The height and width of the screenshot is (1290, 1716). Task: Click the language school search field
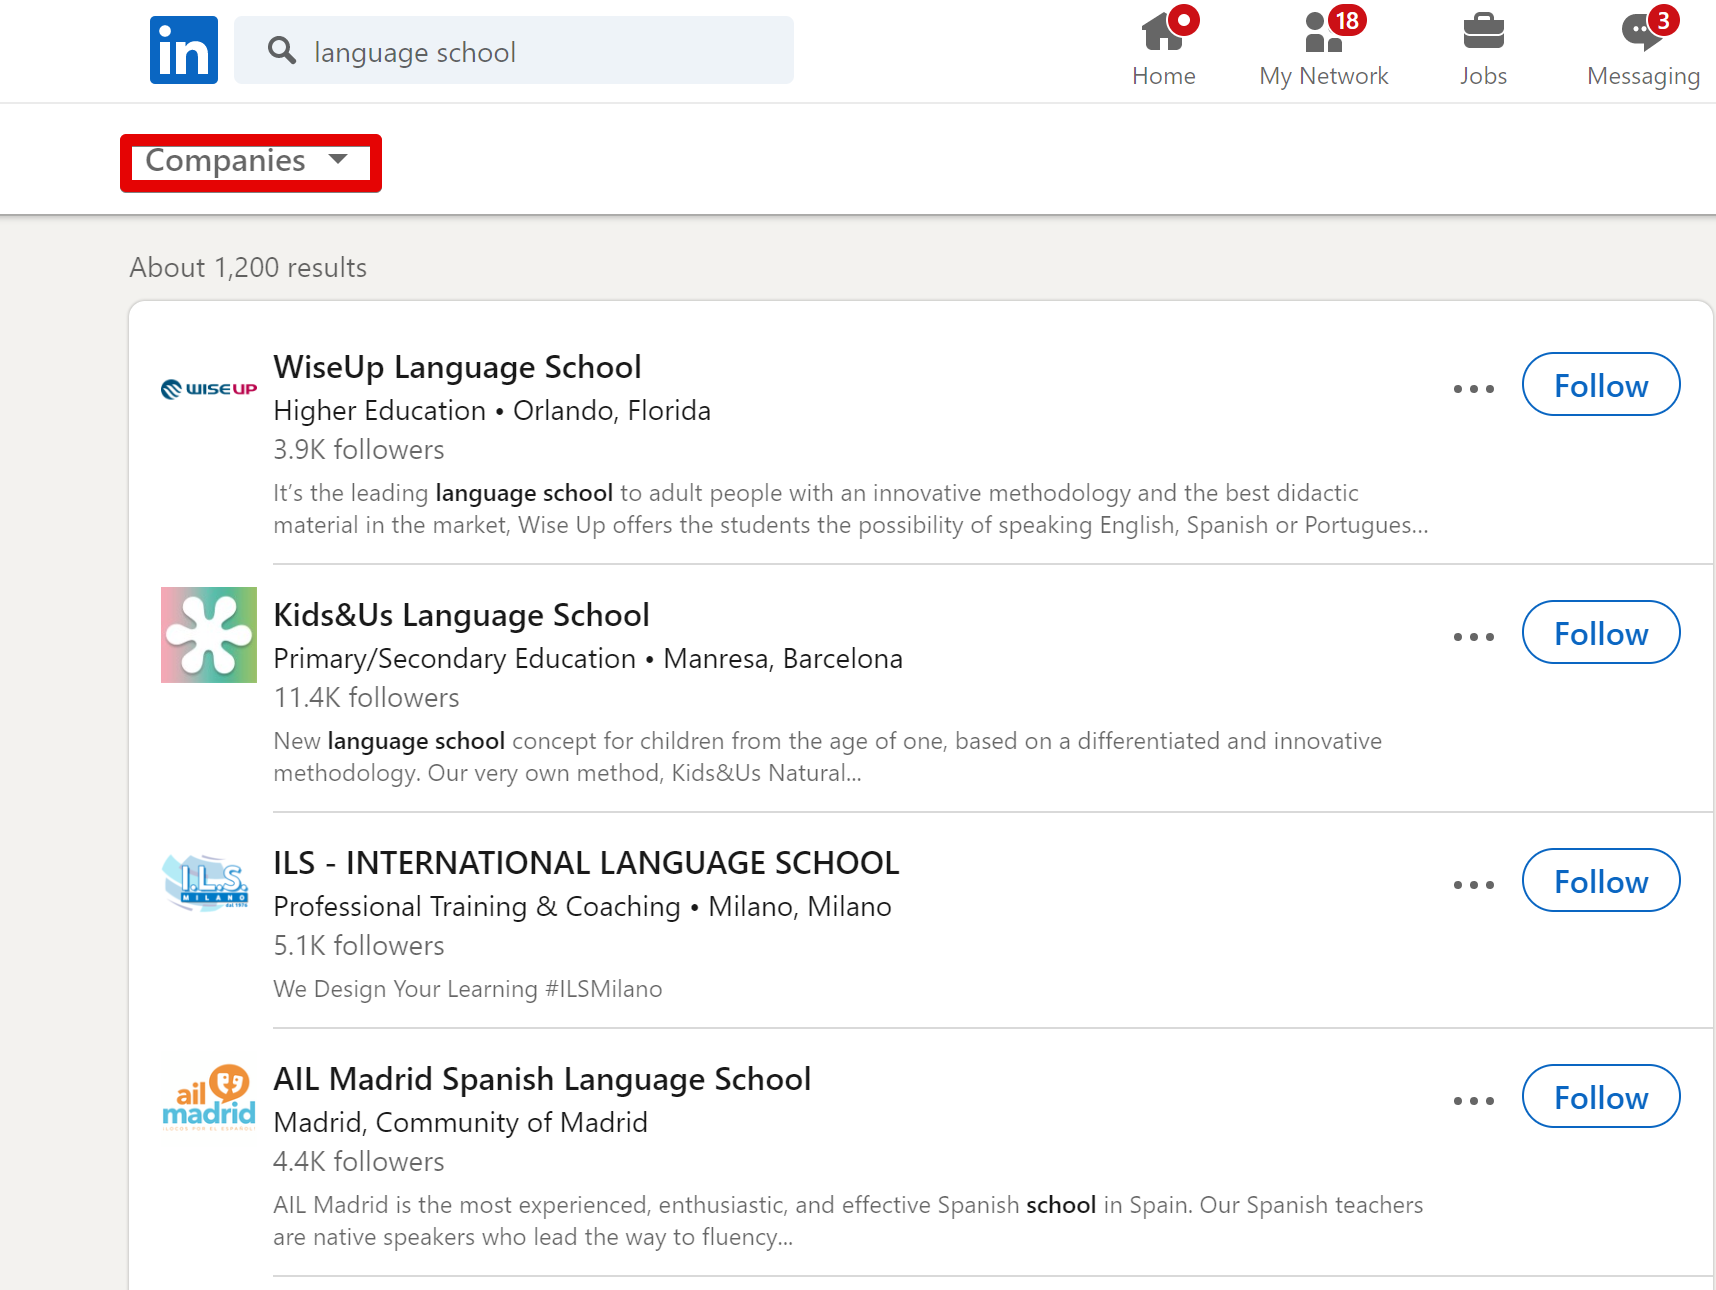(514, 50)
